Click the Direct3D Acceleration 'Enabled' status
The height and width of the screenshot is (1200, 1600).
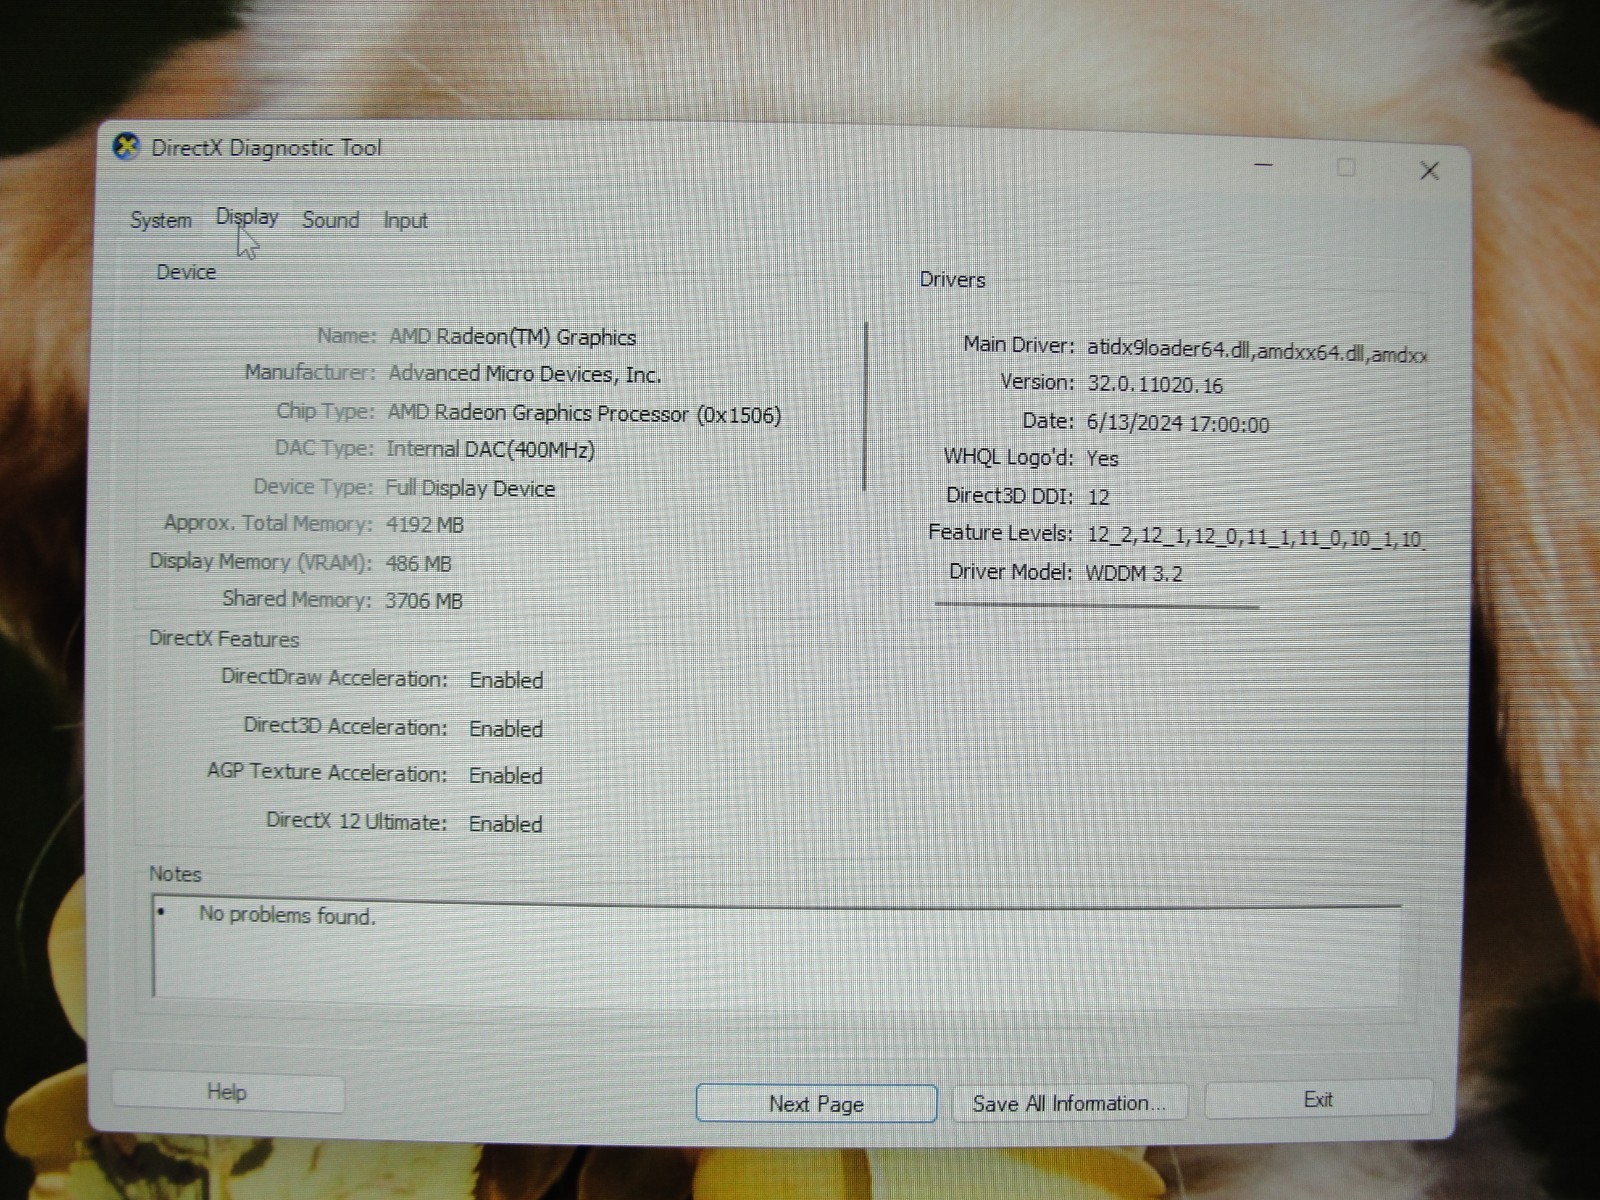[x=506, y=729]
